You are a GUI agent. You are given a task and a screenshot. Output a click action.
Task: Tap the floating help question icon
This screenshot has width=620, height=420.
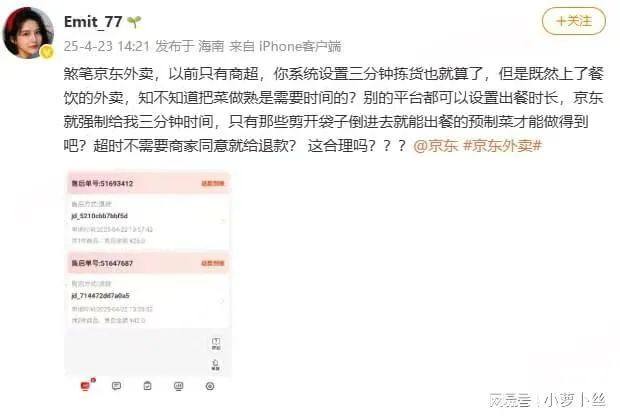coord(216,344)
